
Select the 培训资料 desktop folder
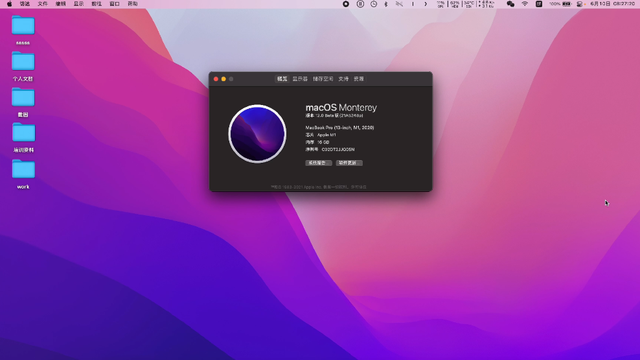(x=23, y=133)
